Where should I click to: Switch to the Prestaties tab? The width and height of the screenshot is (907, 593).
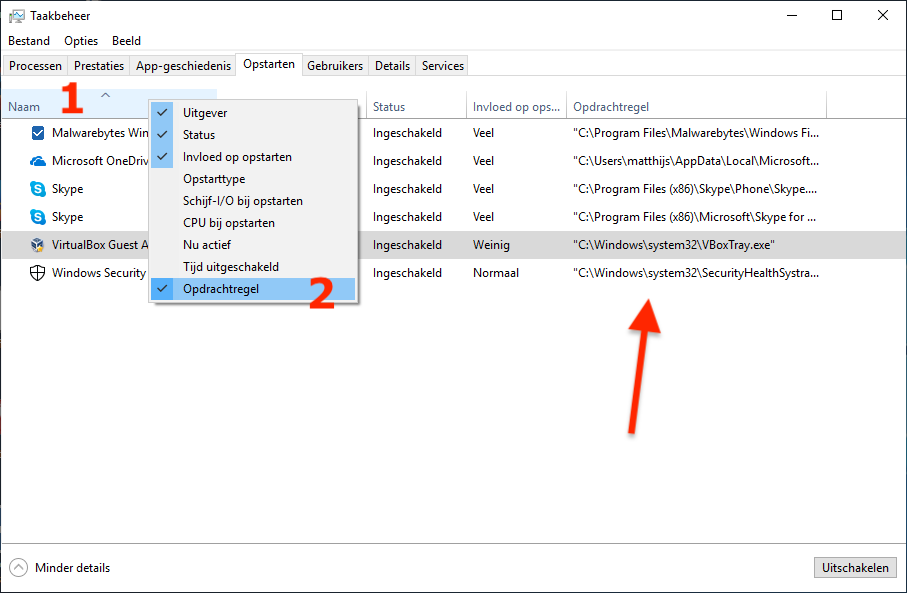[x=99, y=66]
